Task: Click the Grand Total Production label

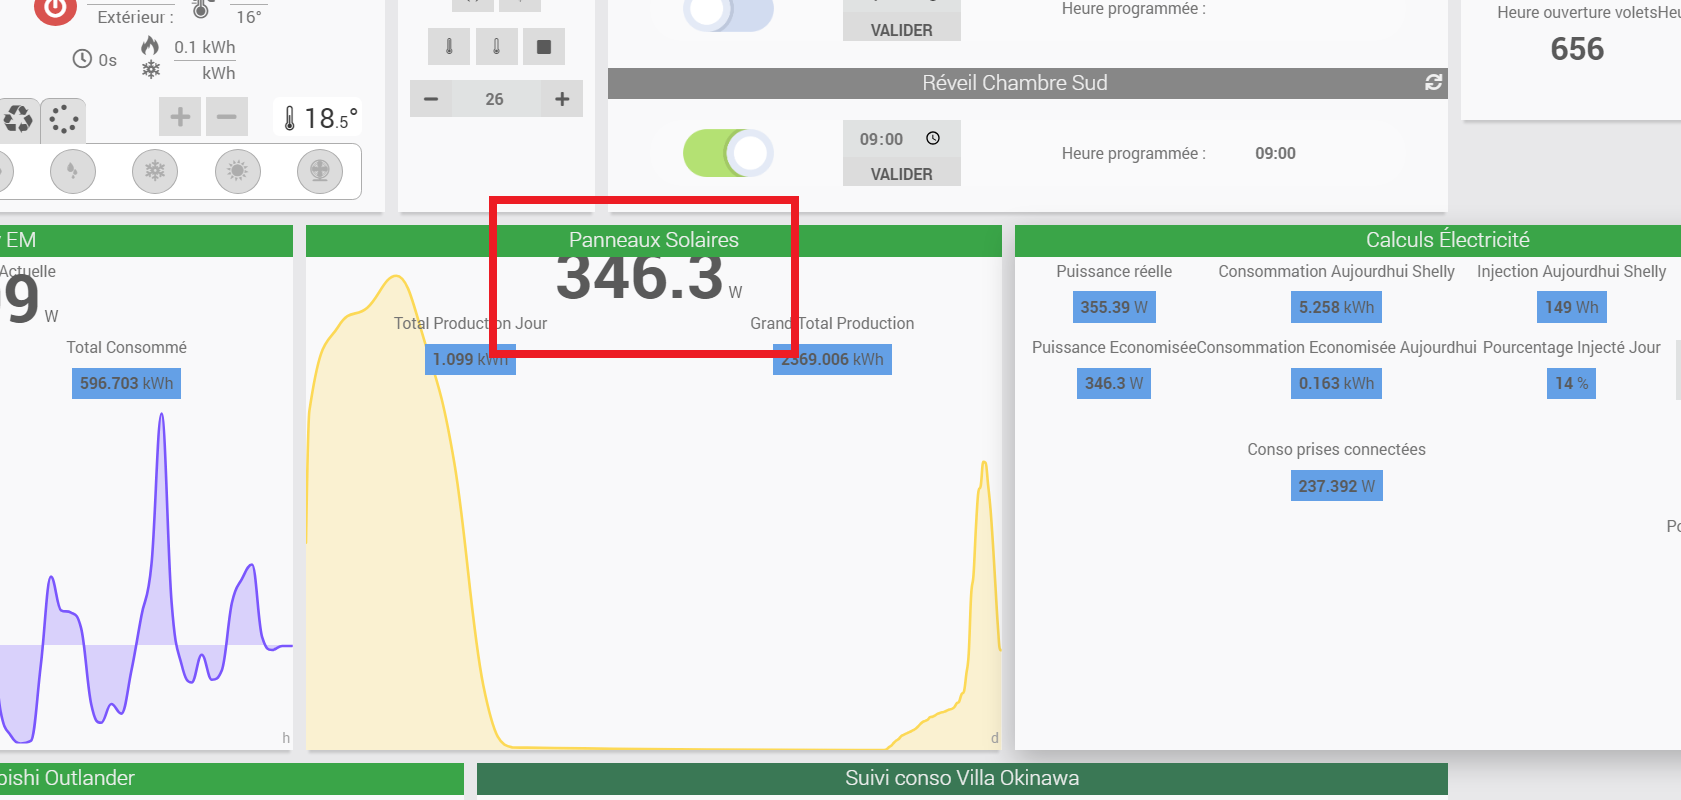Action: [832, 323]
